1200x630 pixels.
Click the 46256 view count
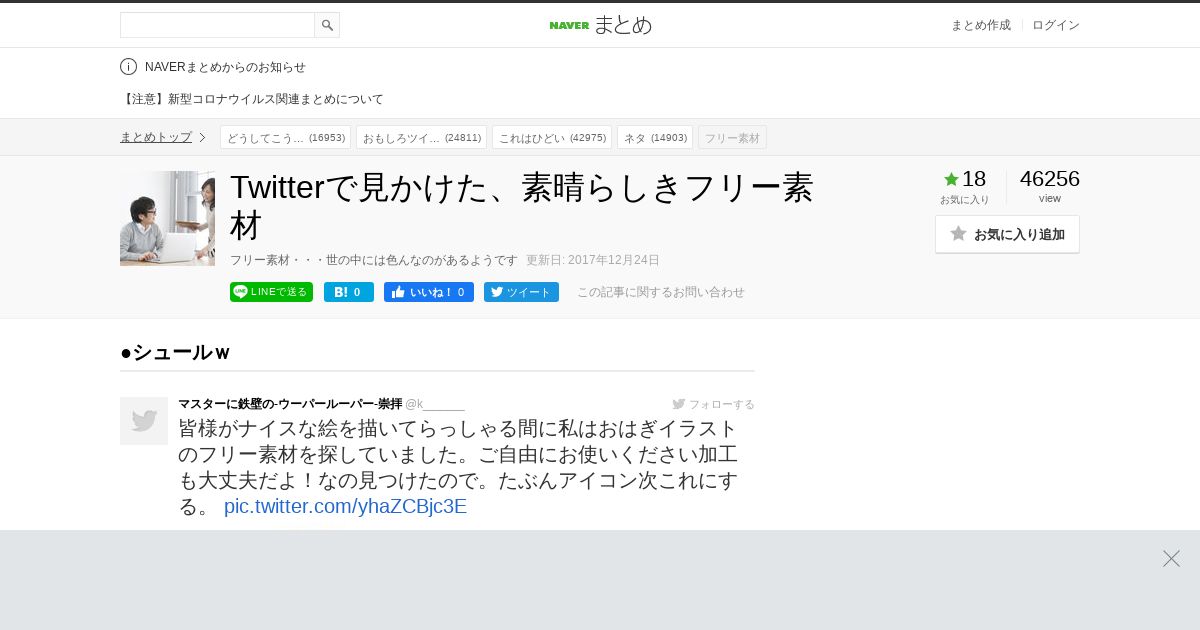point(1049,179)
